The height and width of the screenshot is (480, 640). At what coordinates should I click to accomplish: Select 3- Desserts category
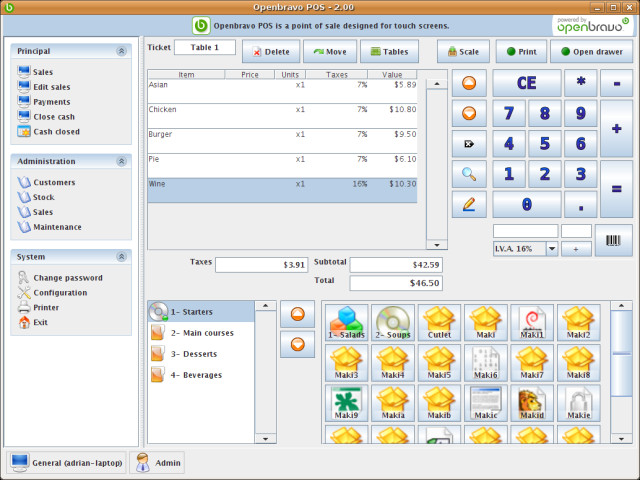point(201,354)
